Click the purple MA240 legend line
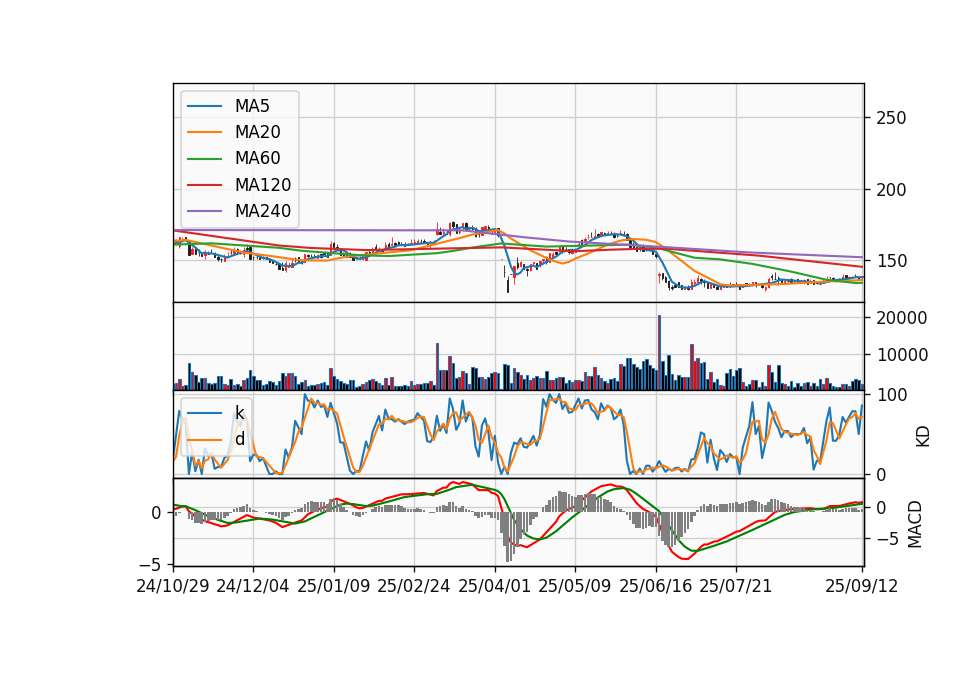 [204, 211]
